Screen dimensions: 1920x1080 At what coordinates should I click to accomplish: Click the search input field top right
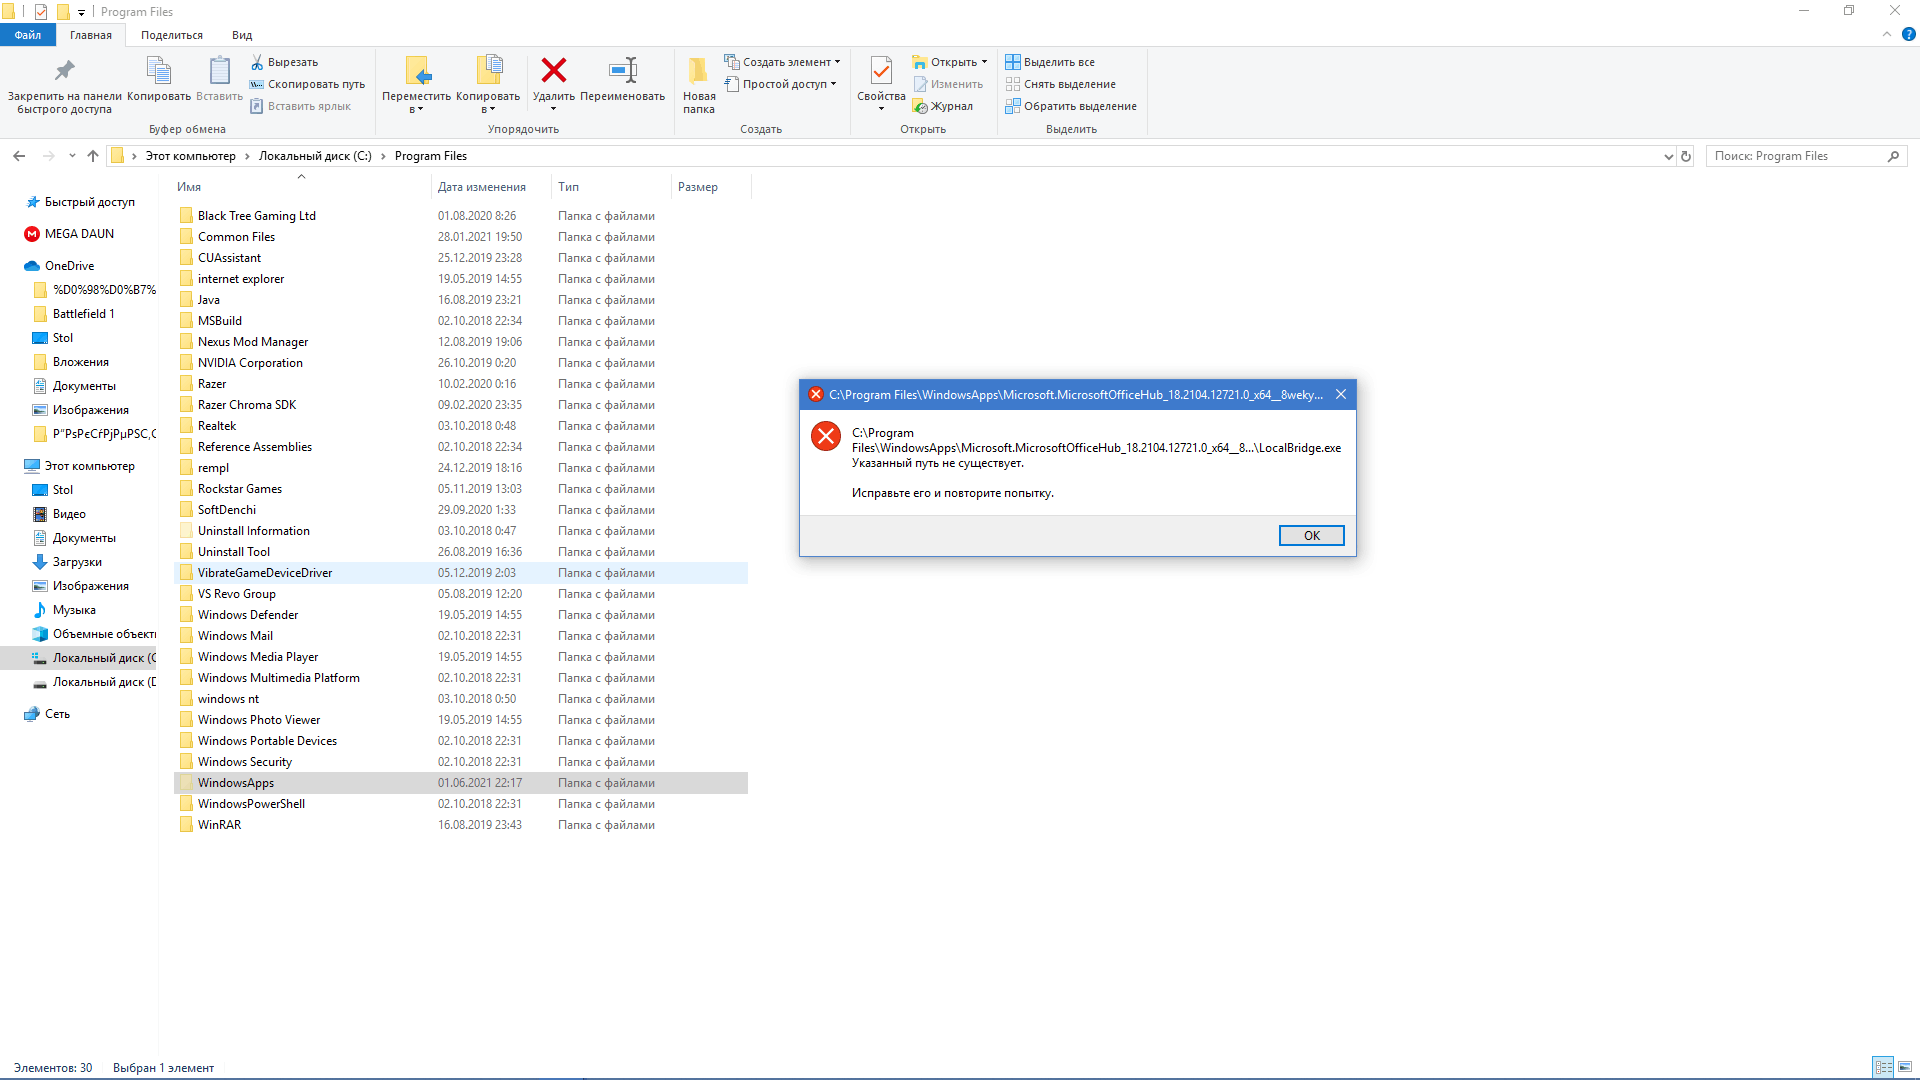click(1805, 156)
